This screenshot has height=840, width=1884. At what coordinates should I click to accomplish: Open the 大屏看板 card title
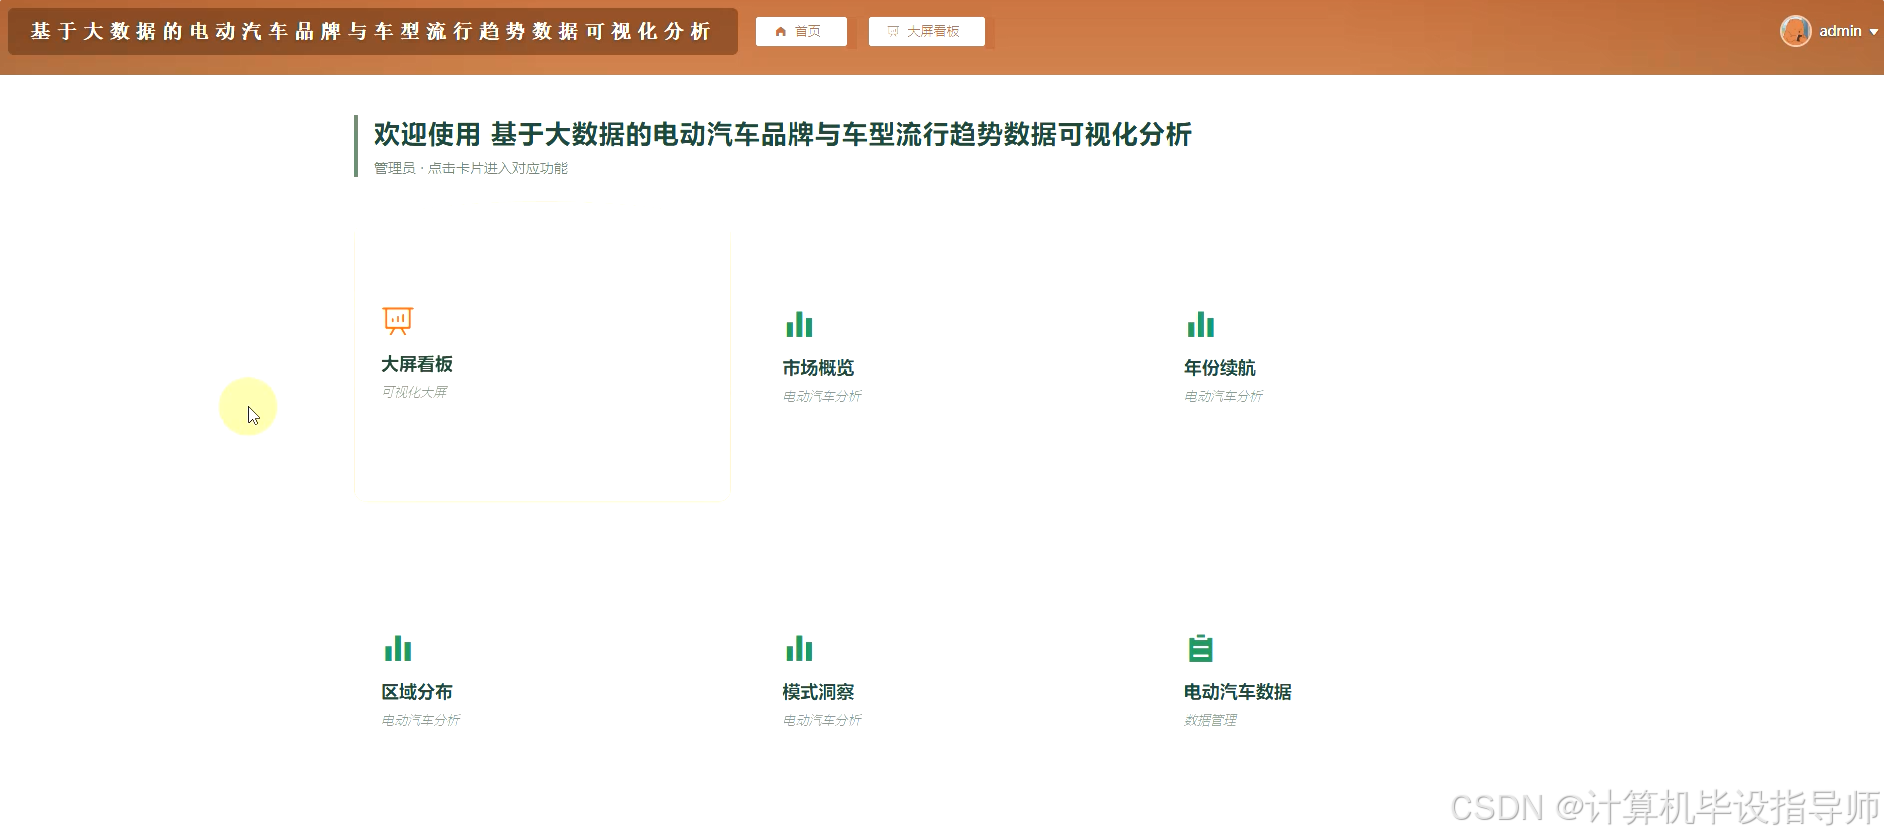417,364
